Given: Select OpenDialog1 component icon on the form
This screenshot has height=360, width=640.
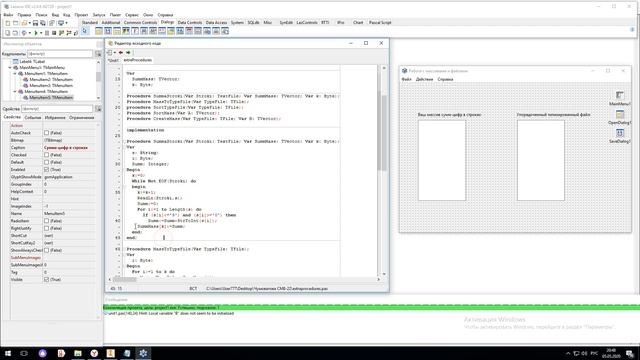Looking at the screenshot, I should point(620,114).
